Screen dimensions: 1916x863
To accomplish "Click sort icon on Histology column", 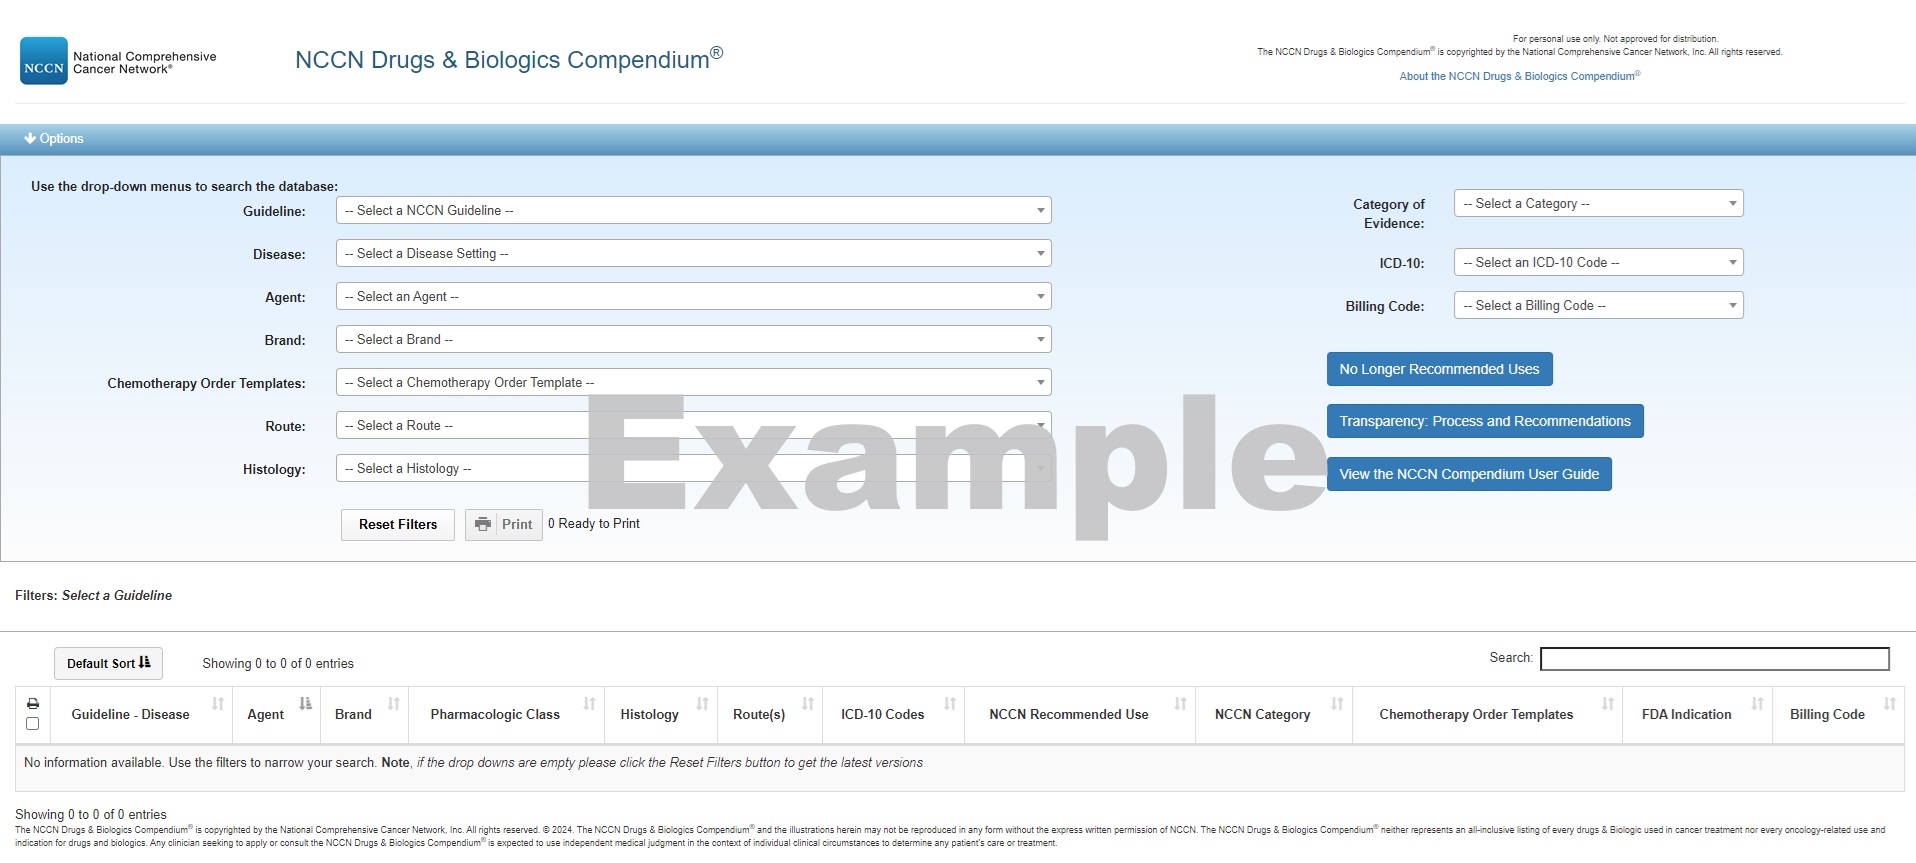I will [x=703, y=704].
